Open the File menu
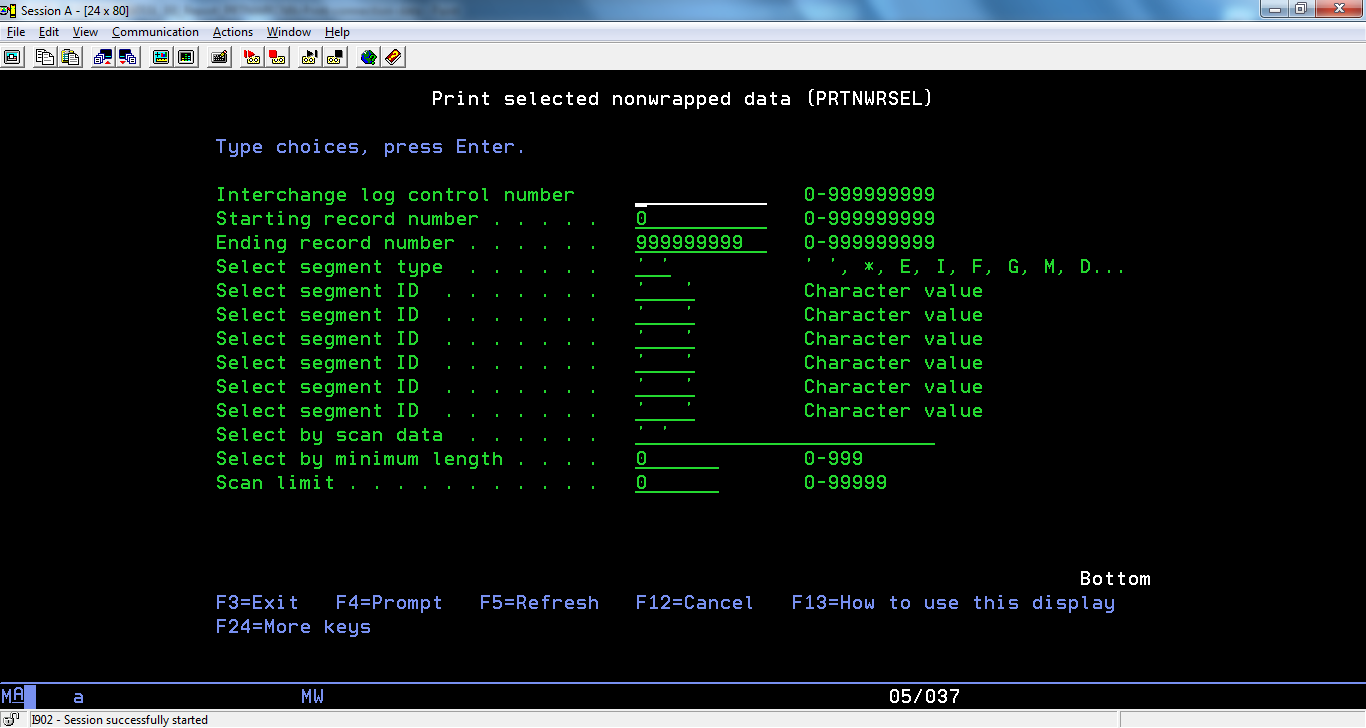This screenshot has height=728, width=1366. (x=15, y=32)
